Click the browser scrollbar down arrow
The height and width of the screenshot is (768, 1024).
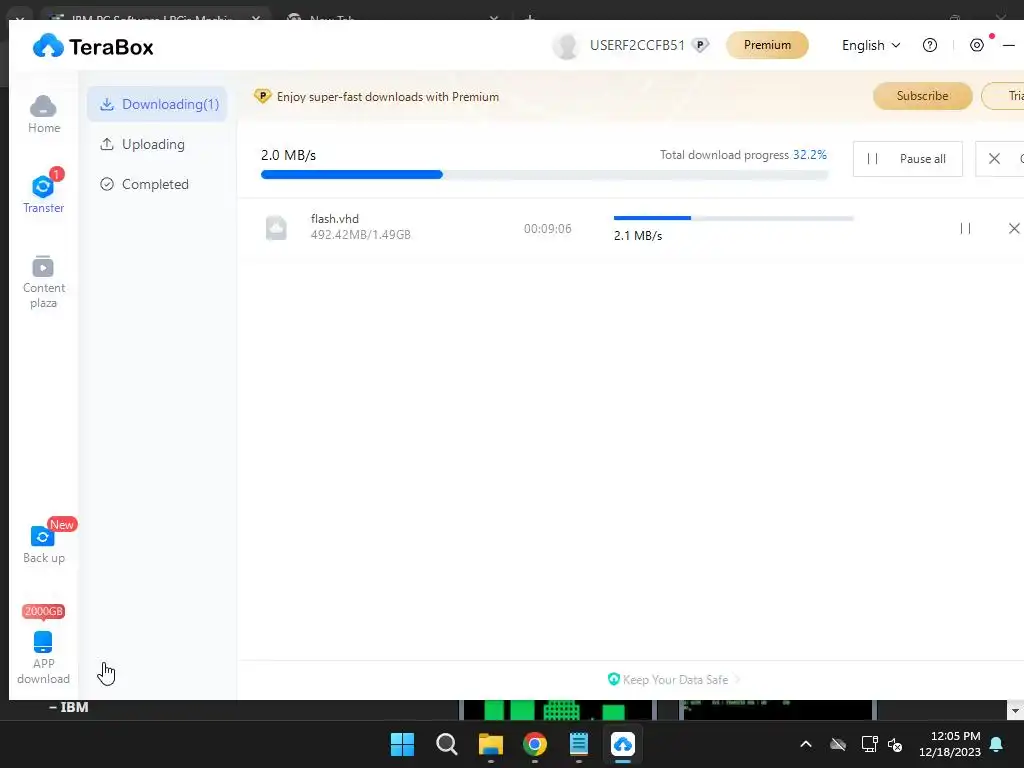pyautogui.click(x=1015, y=710)
